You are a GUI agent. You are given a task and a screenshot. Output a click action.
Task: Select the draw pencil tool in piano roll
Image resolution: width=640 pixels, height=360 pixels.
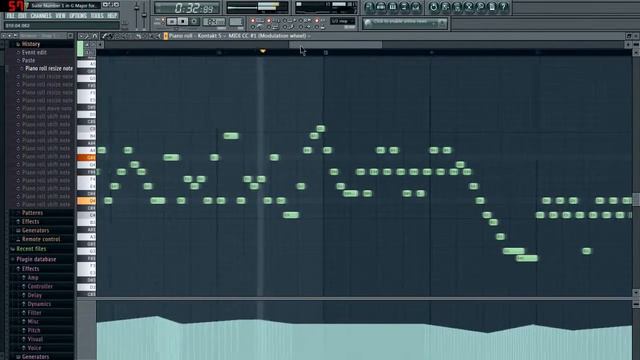pyautogui.click(x=104, y=36)
